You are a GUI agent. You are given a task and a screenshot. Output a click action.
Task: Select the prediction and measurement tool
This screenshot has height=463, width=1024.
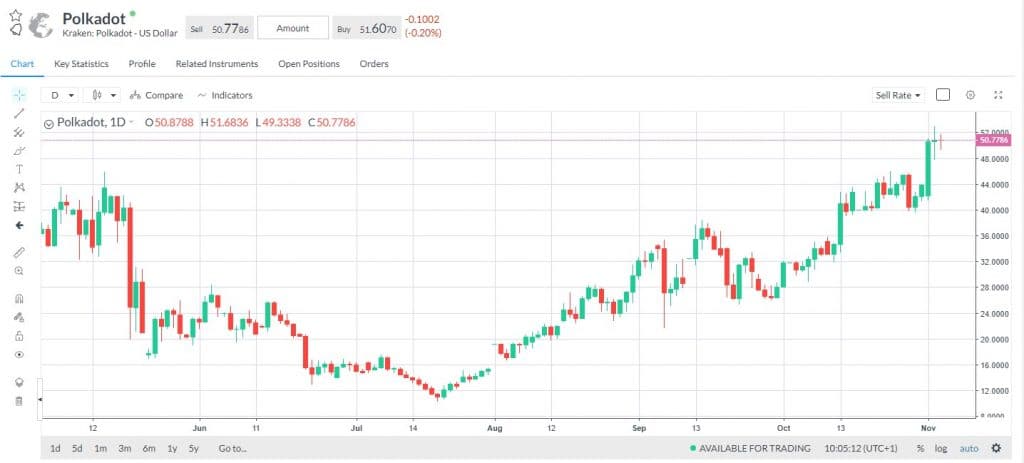(19, 206)
